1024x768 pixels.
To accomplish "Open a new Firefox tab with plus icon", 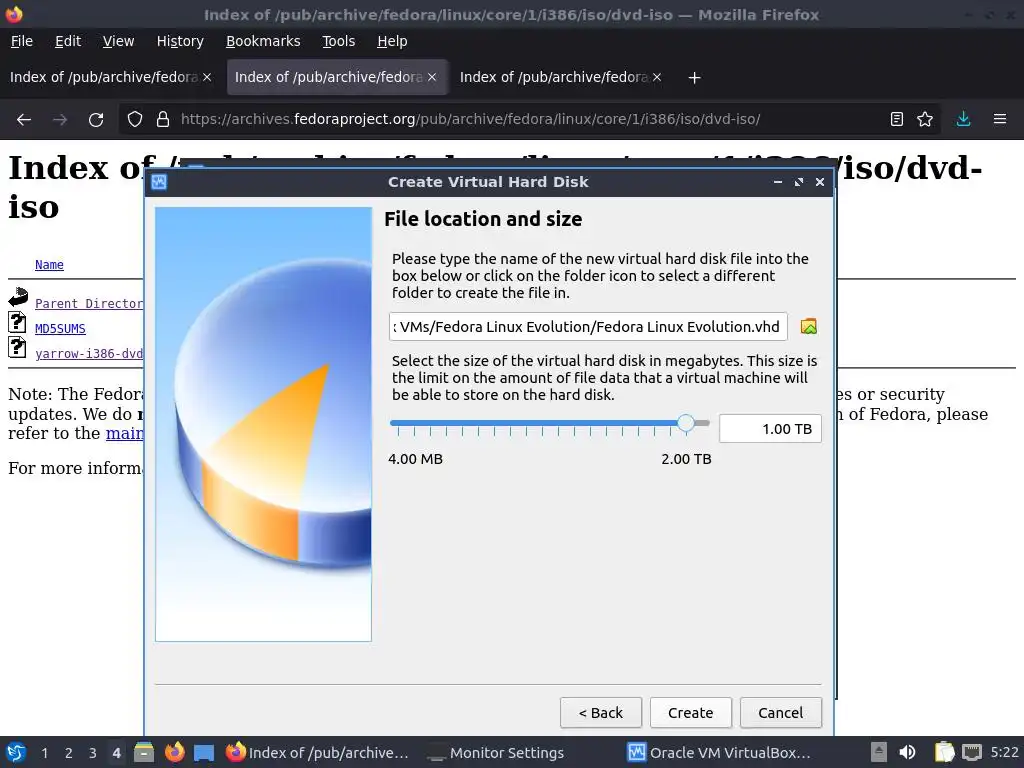I will pyautogui.click(x=694, y=78).
